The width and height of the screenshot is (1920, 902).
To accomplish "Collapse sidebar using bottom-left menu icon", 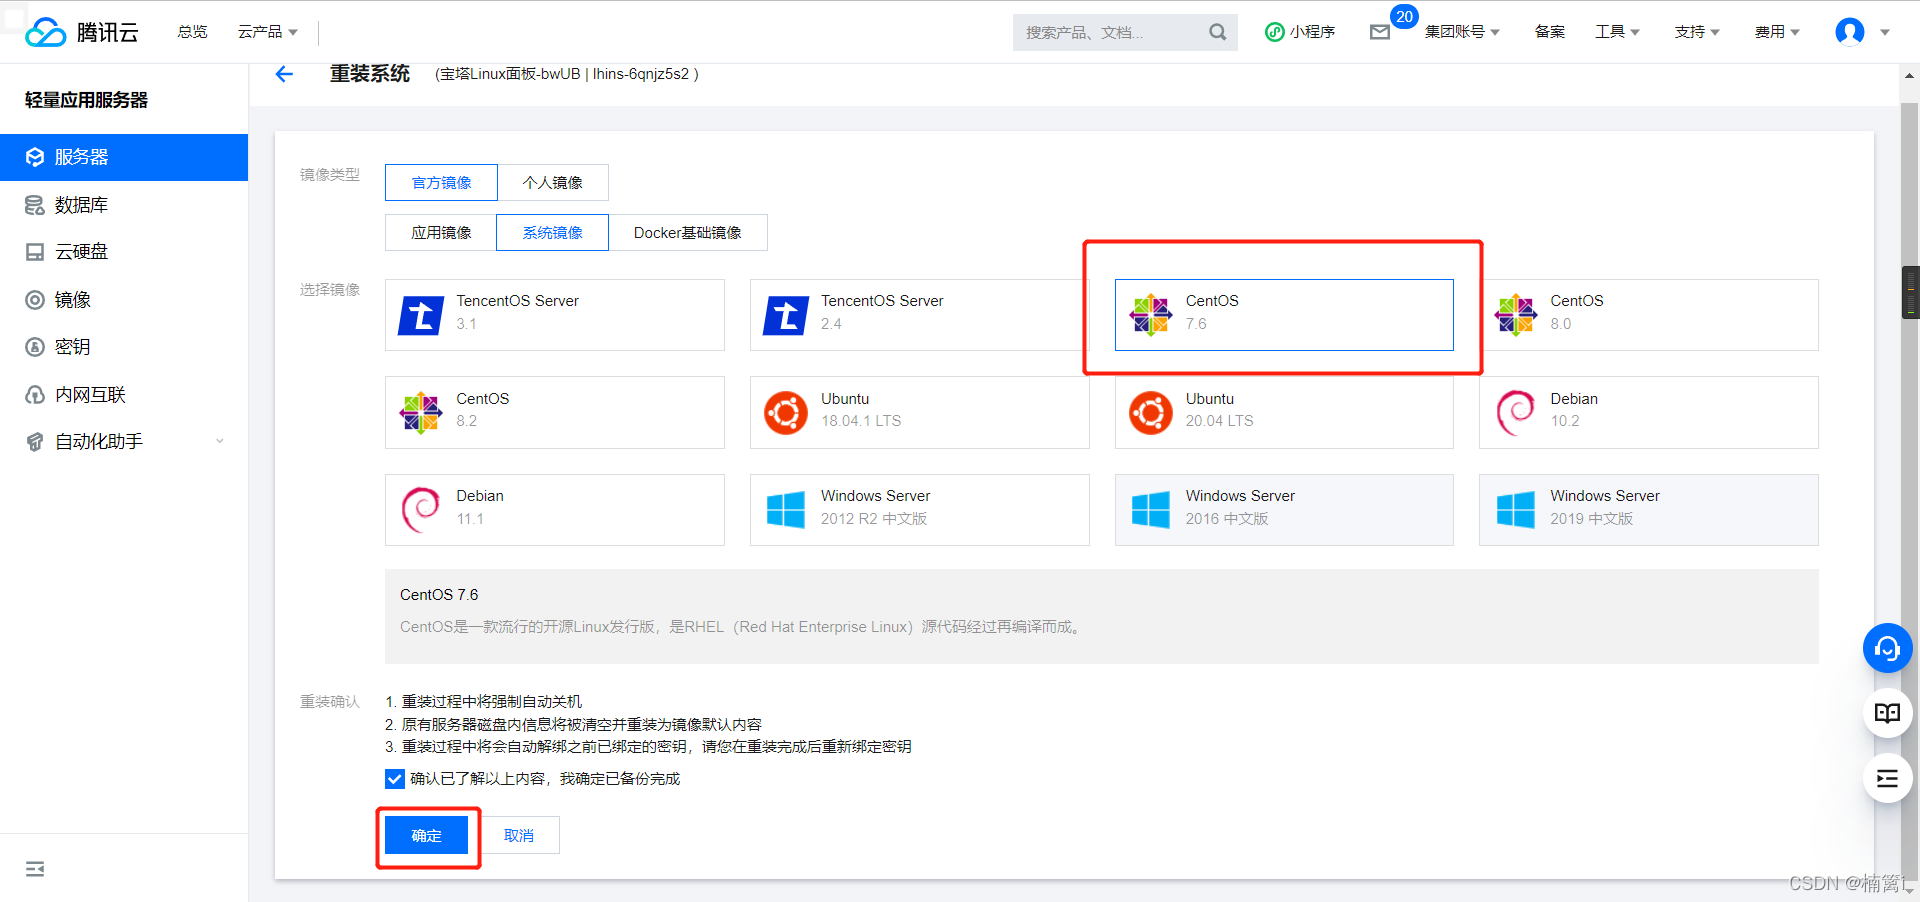I will pos(35,868).
